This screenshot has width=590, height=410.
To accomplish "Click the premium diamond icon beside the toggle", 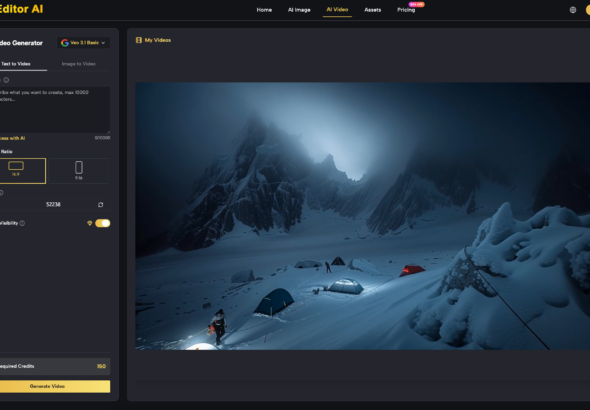I will [x=90, y=223].
